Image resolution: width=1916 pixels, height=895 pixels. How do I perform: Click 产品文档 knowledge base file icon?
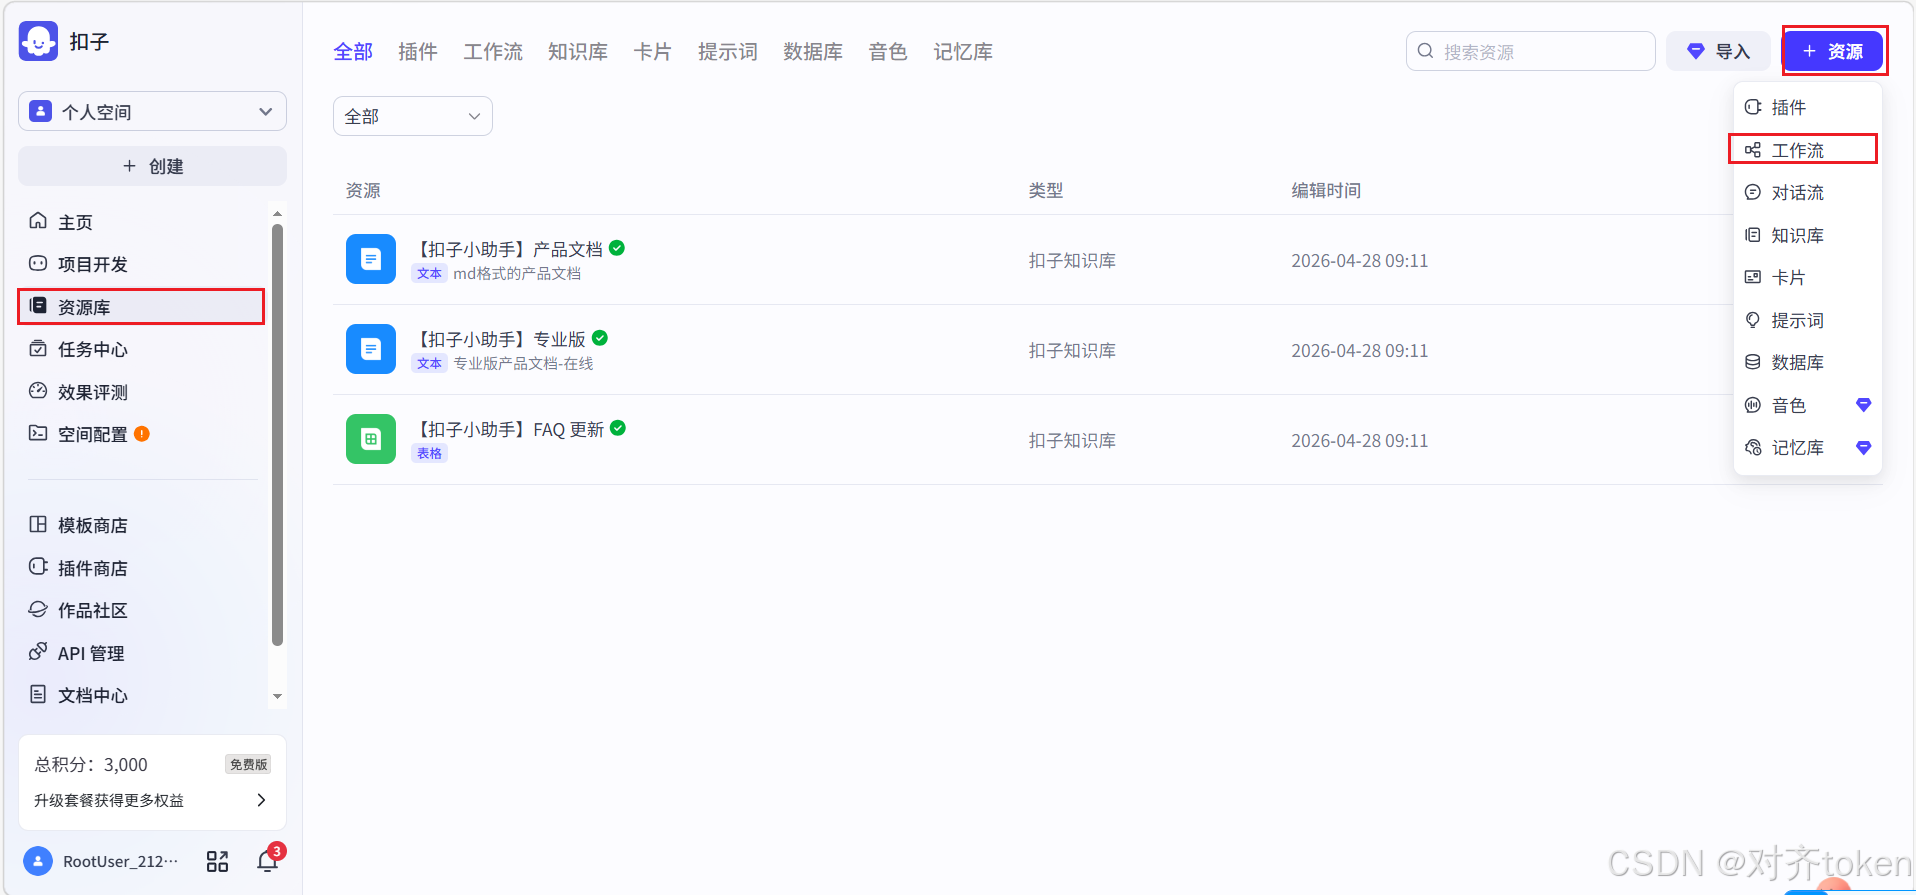371,259
